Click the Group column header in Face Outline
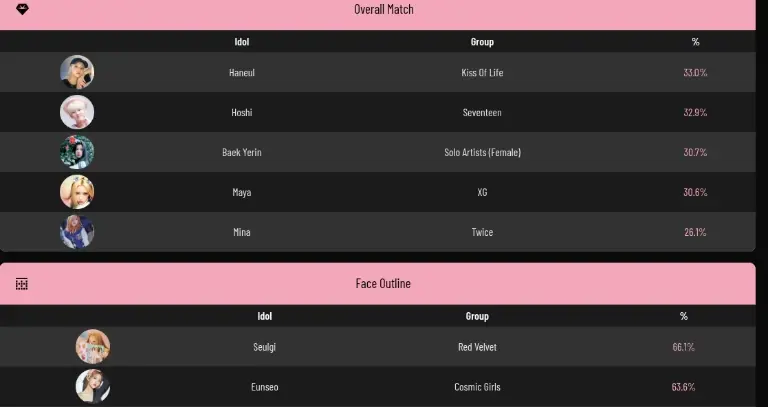The width and height of the screenshot is (768, 407). [477, 316]
